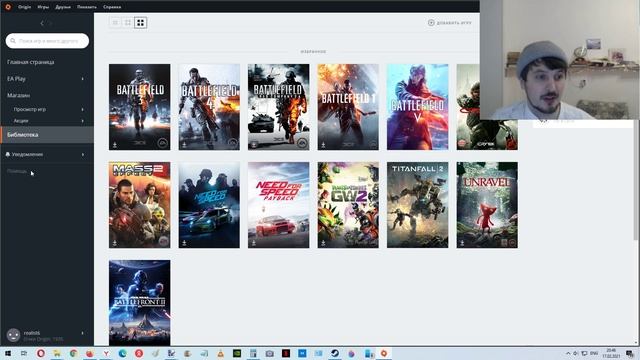
Task: Go forward with the right arrow
Action: click(51, 23)
